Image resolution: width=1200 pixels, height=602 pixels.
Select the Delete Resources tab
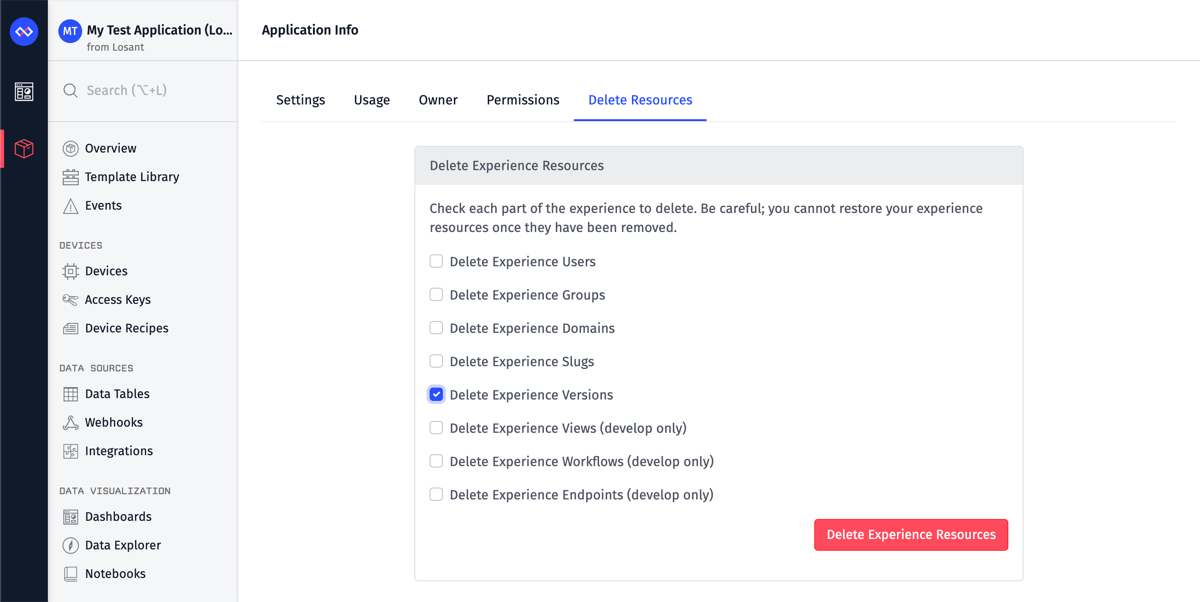coord(640,100)
